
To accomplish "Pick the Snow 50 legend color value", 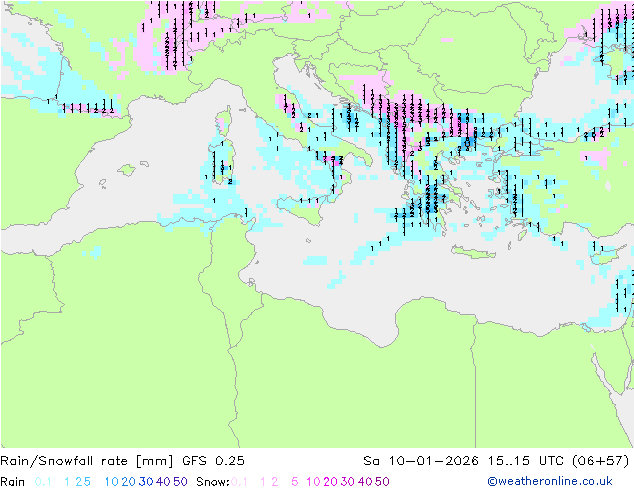I will coord(382,482).
